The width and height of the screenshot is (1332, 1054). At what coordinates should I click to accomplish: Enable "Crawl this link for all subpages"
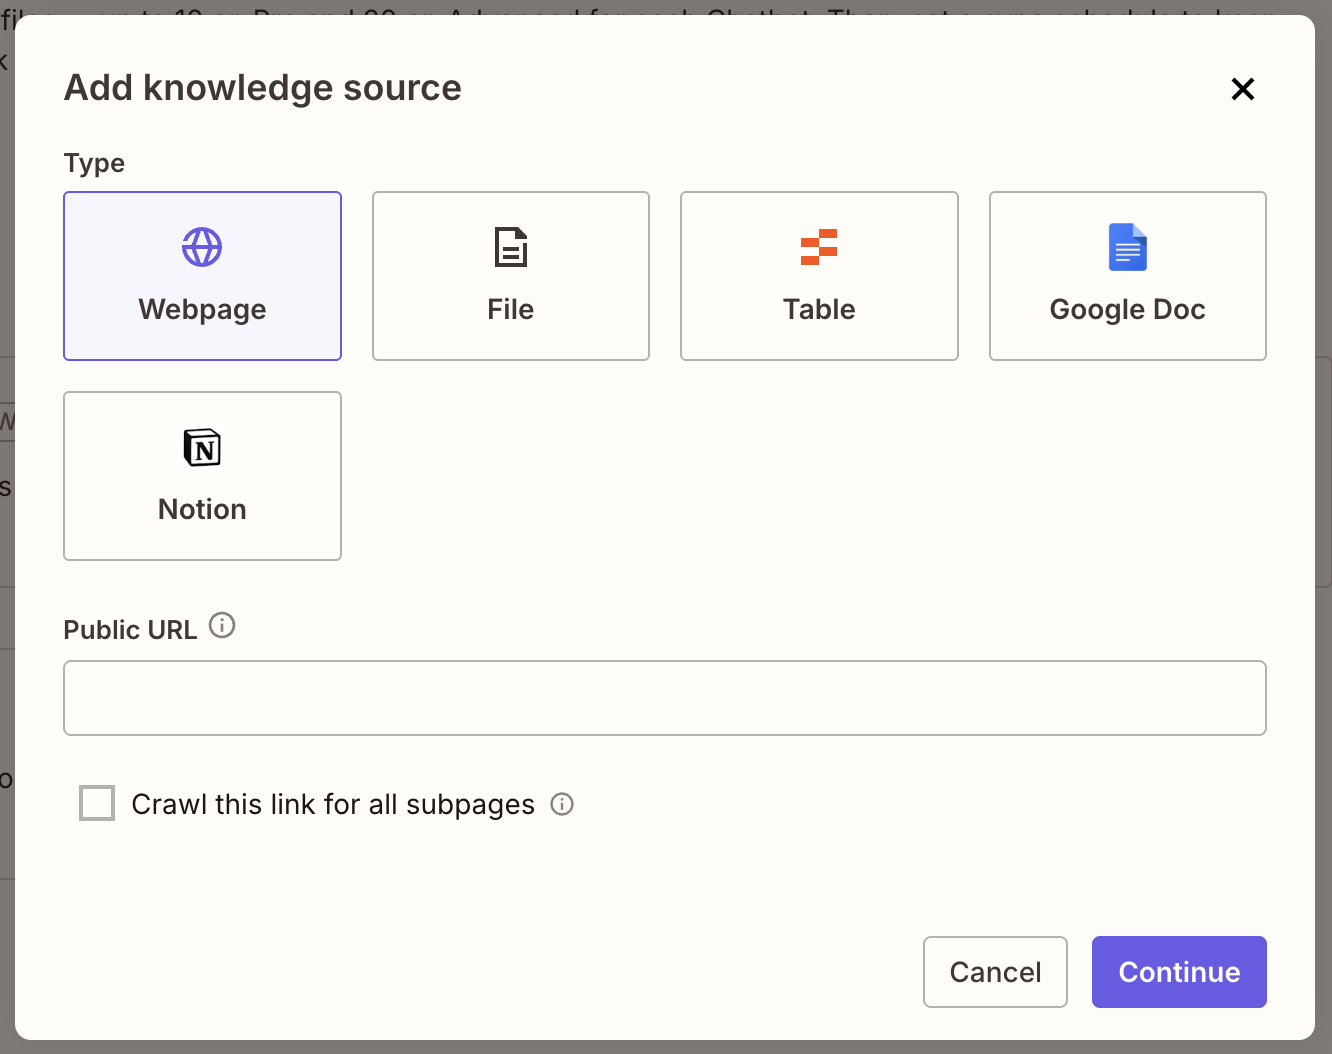(x=97, y=803)
